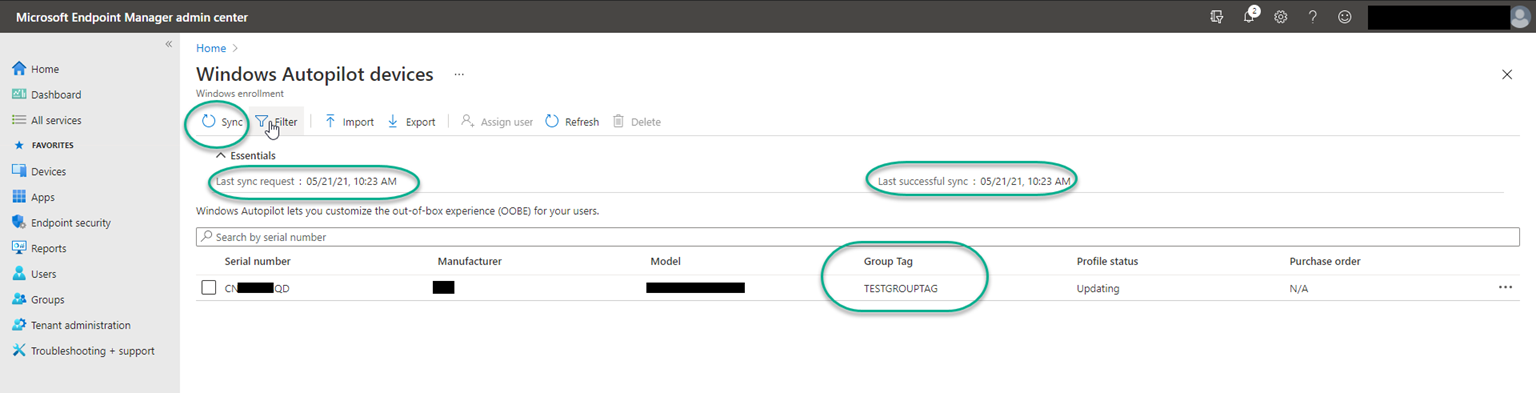Check the device row checkbox
This screenshot has height=393, width=1536.
pos(208,288)
